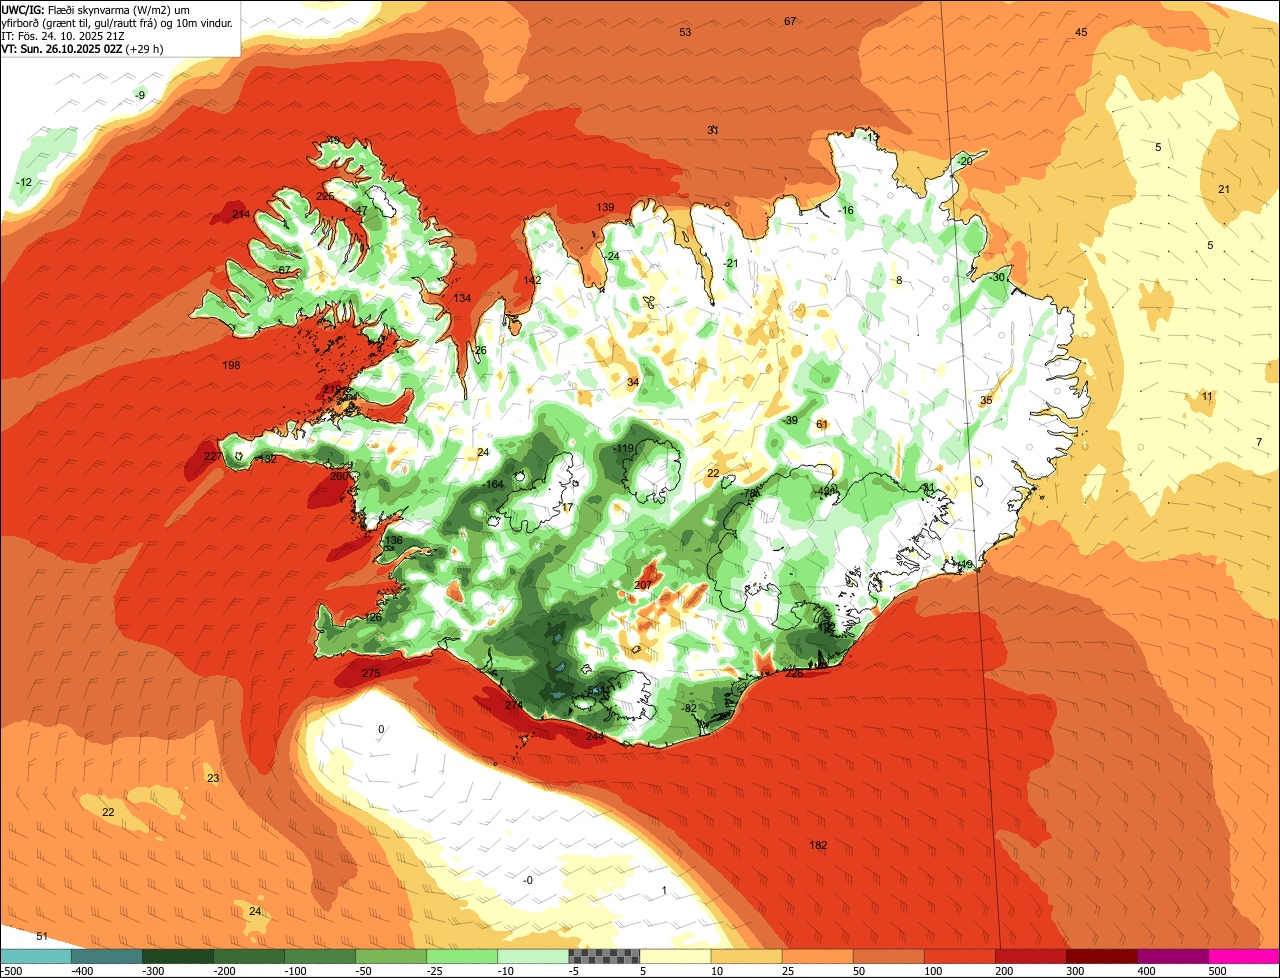
Task: Click the '45' value in top-right corner
Action: point(1081,32)
